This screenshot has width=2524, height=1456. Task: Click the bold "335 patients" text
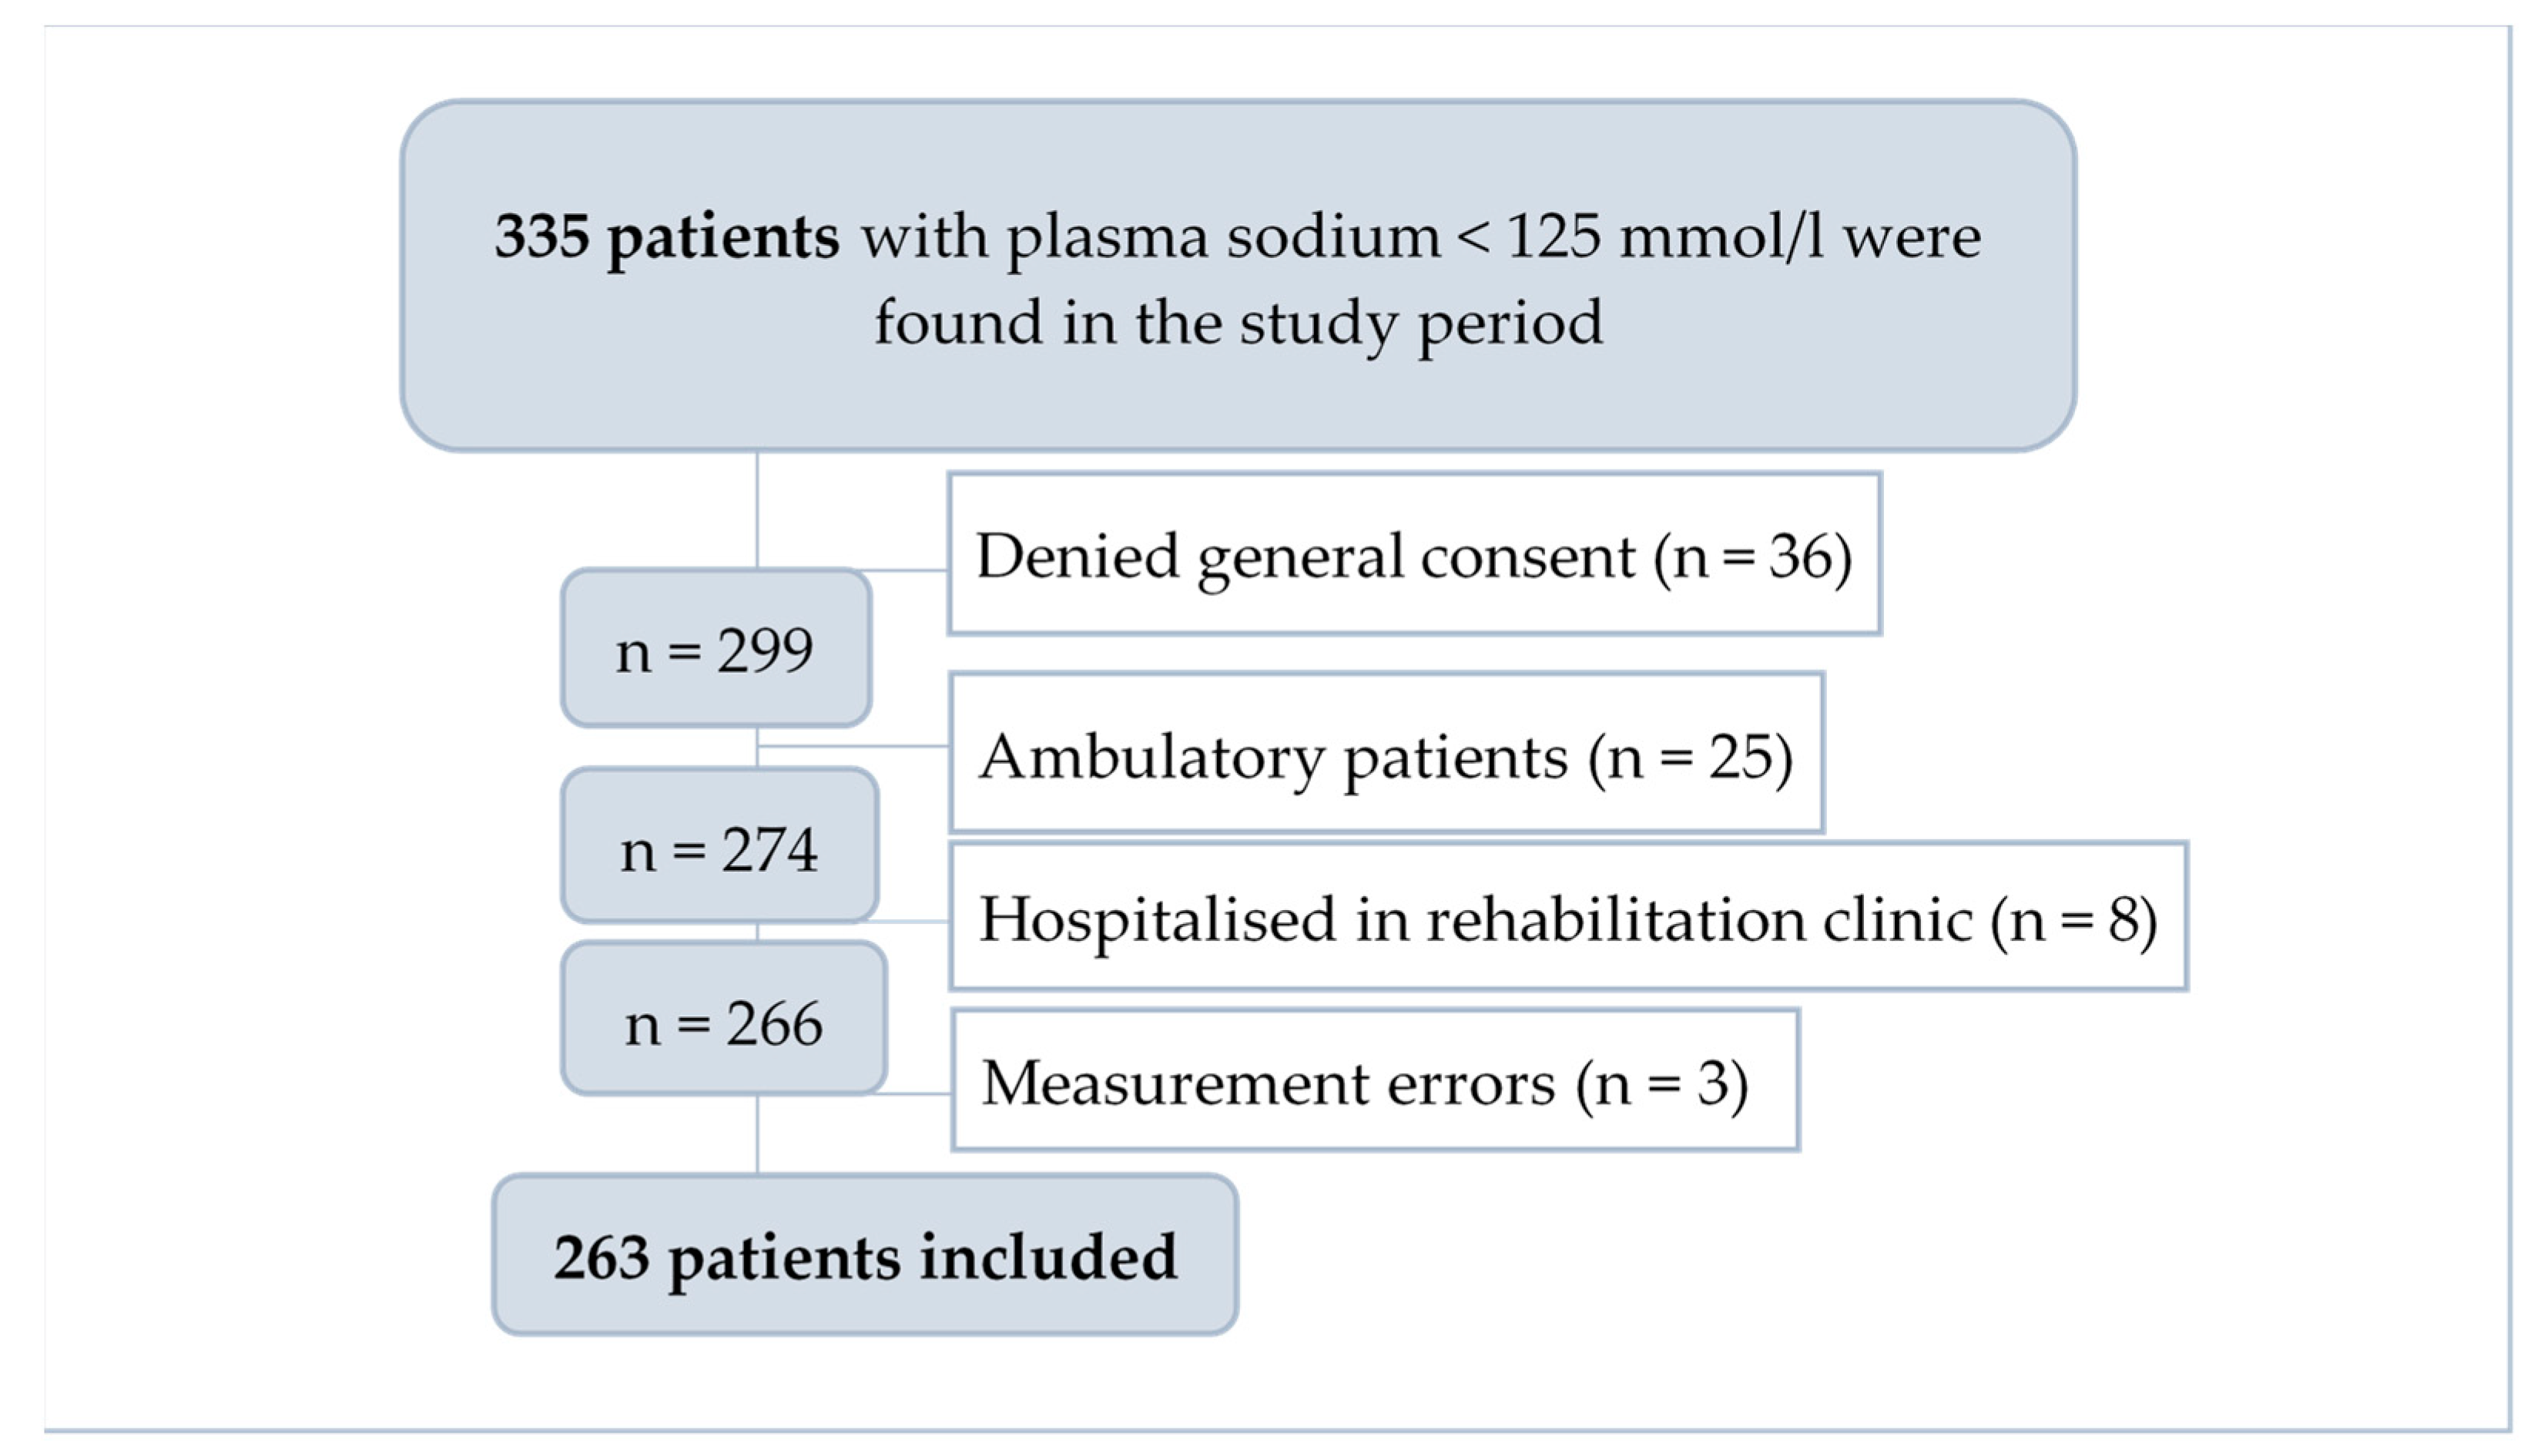(x=666, y=238)
